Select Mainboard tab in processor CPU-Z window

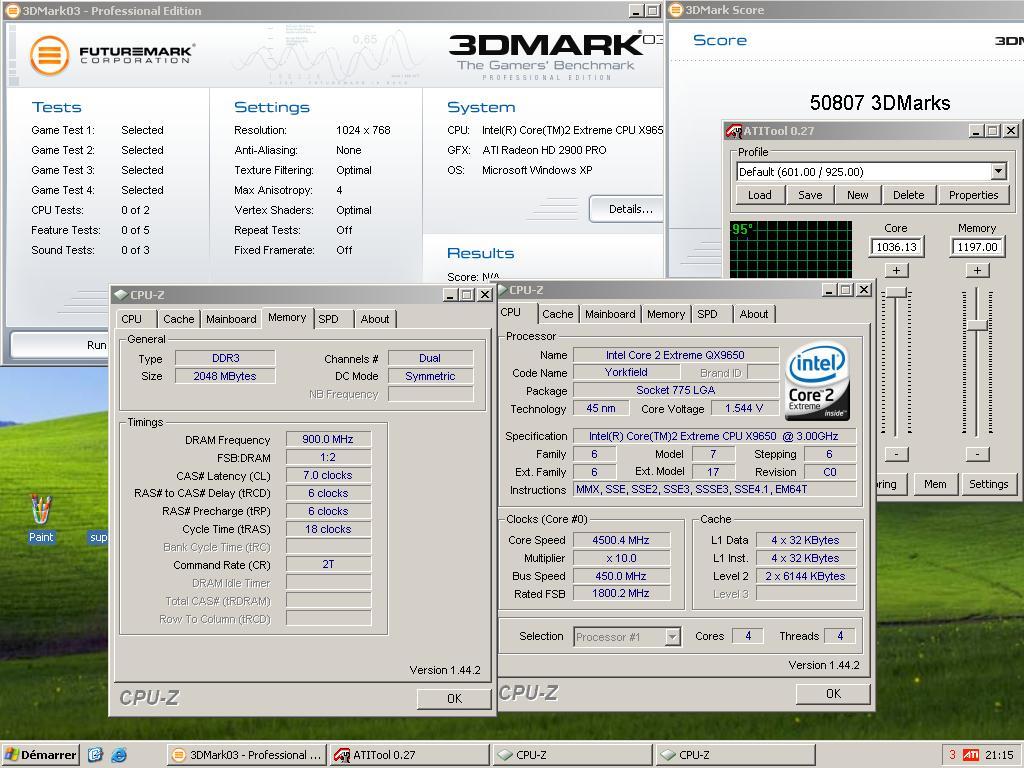(610, 314)
